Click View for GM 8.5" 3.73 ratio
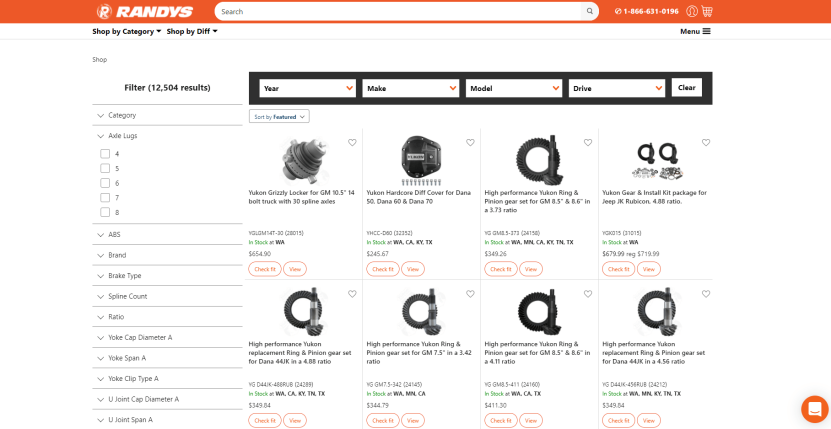 pos(531,269)
